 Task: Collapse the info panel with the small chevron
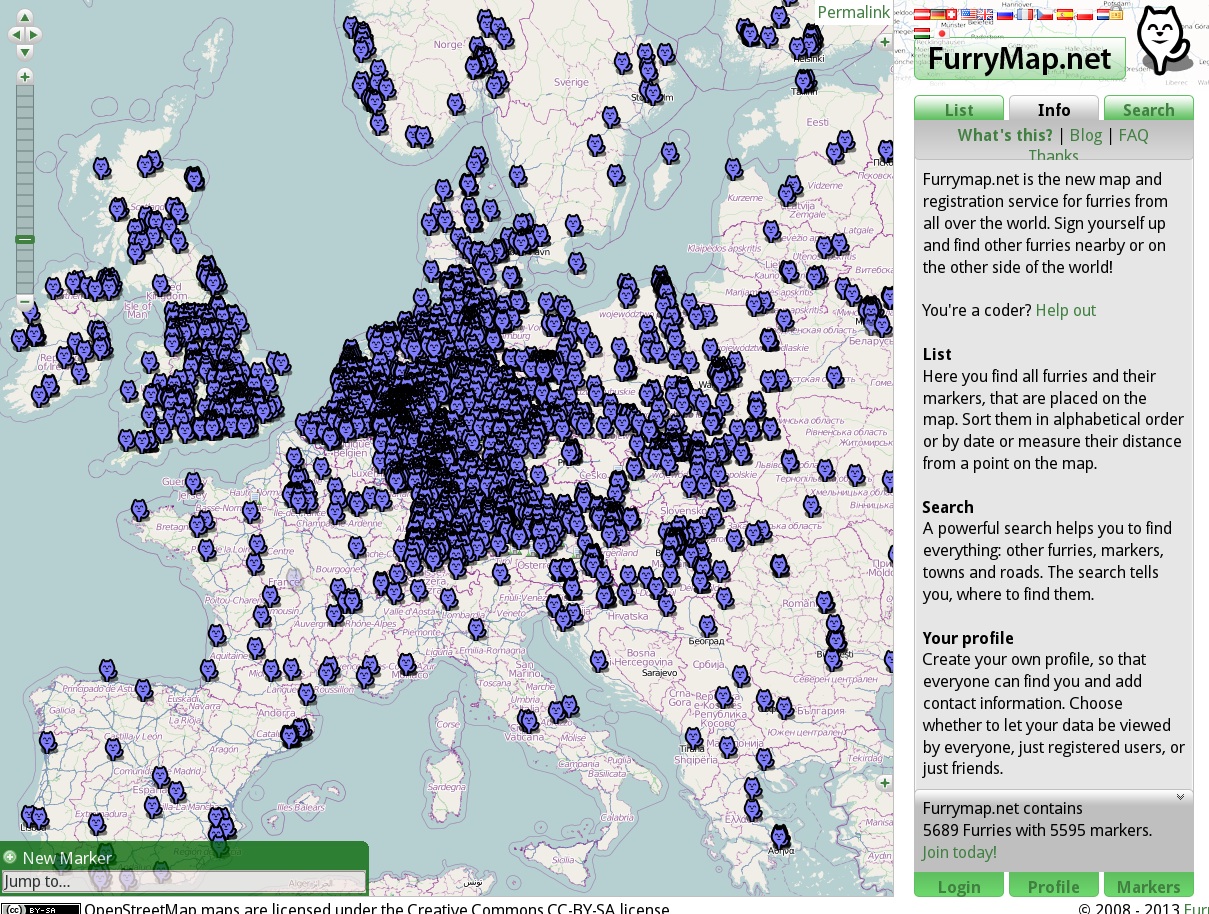point(1180,797)
